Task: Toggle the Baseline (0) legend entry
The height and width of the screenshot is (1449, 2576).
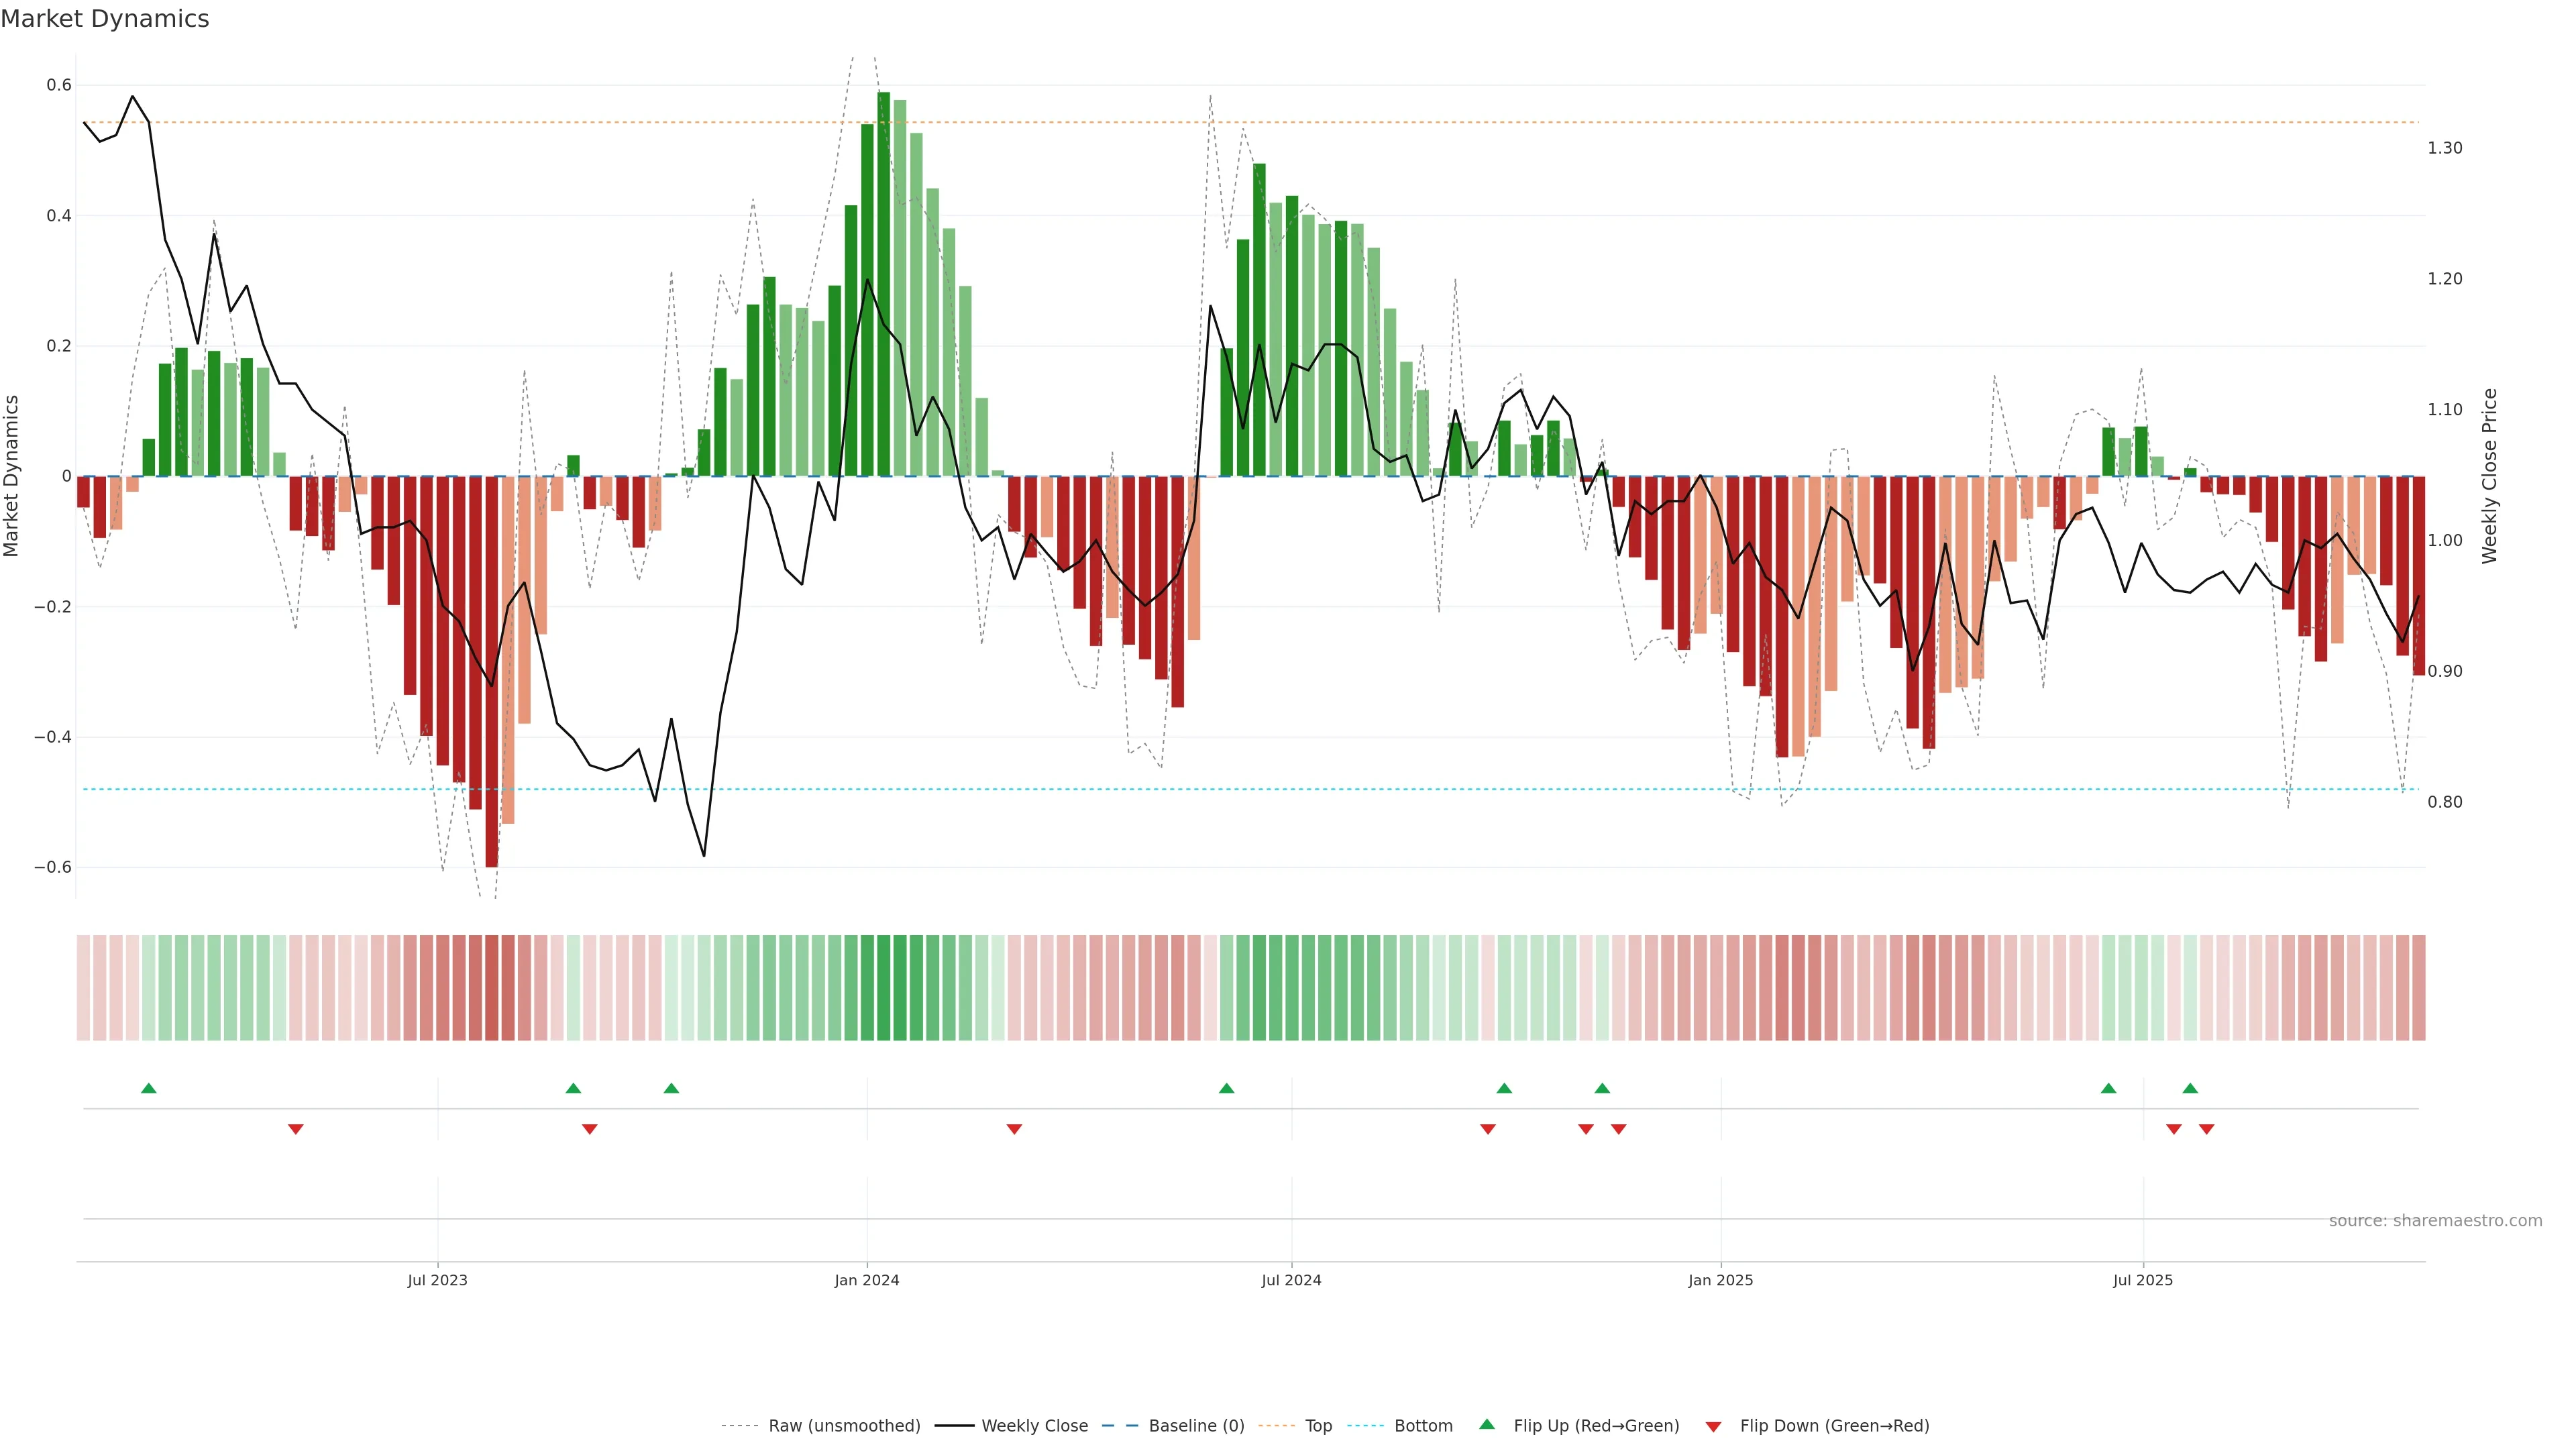Action: click(1196, 1426)
